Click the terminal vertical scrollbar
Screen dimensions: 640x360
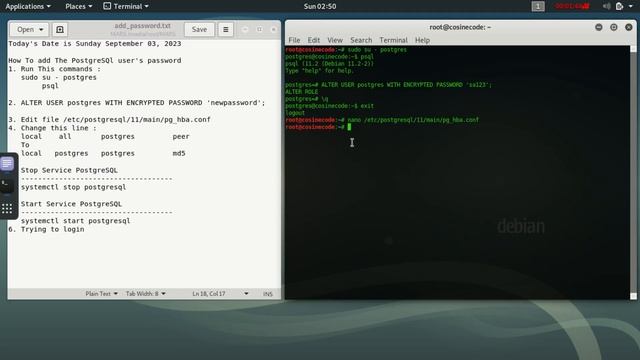coord(633,173)
